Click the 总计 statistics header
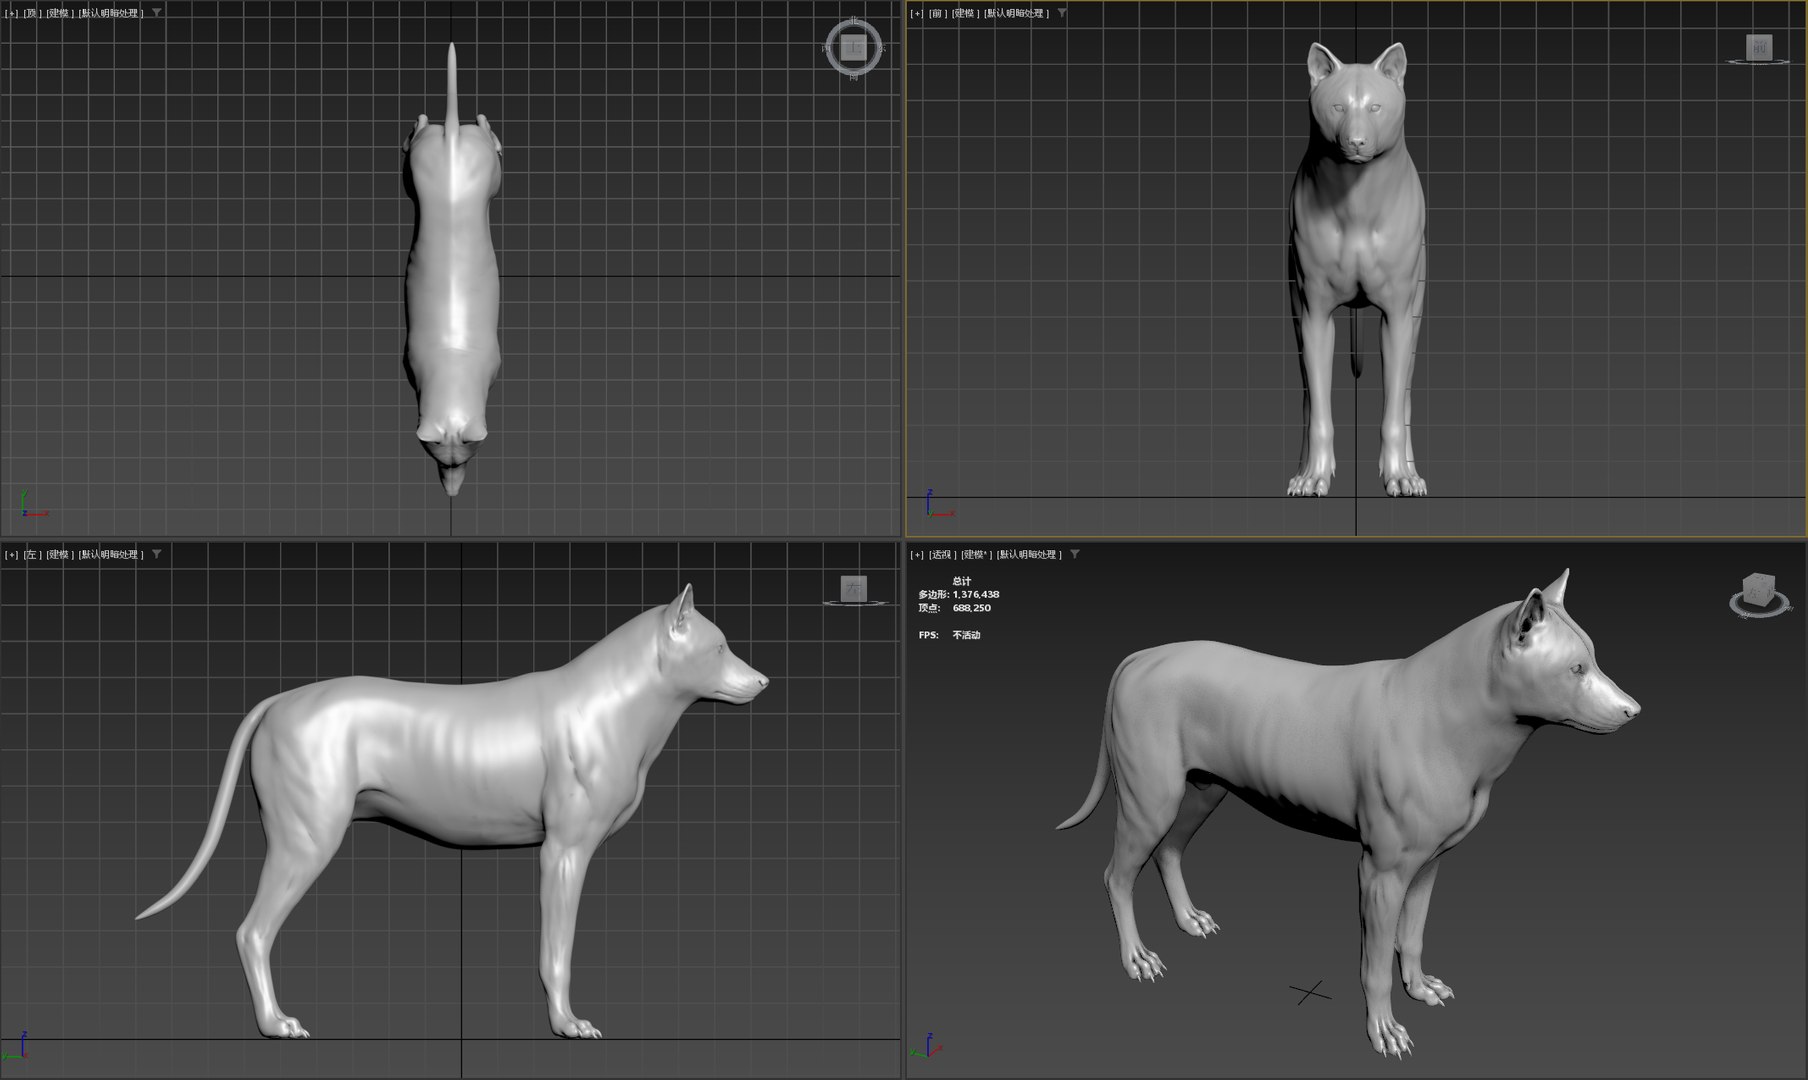The height and width of the screenshot is (1080, 1808). click(x=961, y=581)
